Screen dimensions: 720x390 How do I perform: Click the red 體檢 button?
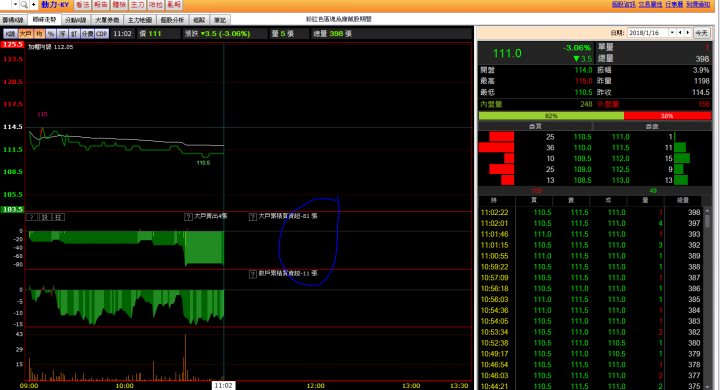click(x=119, y=5)
